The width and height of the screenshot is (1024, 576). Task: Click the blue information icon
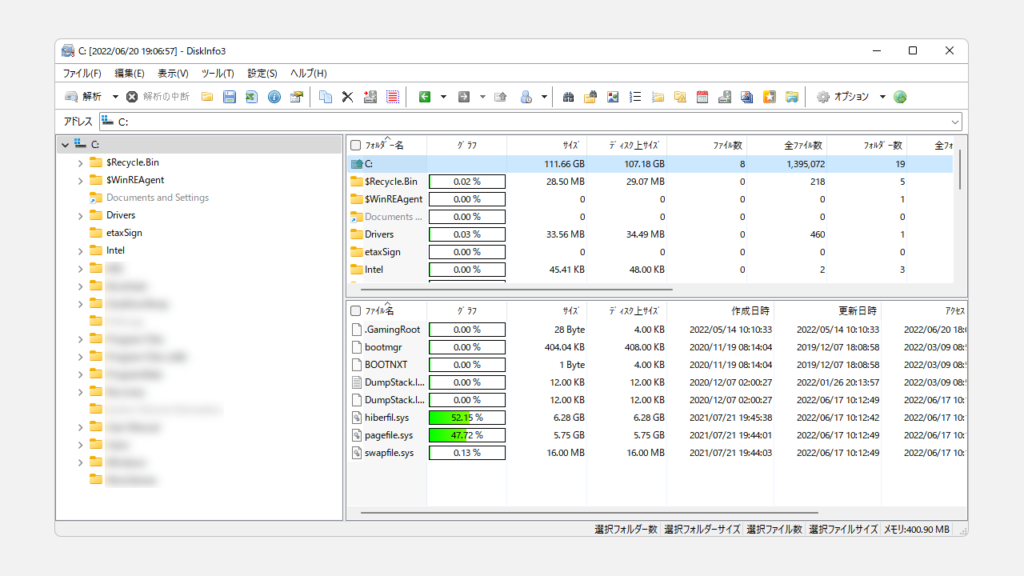click(x=274, y=97)
